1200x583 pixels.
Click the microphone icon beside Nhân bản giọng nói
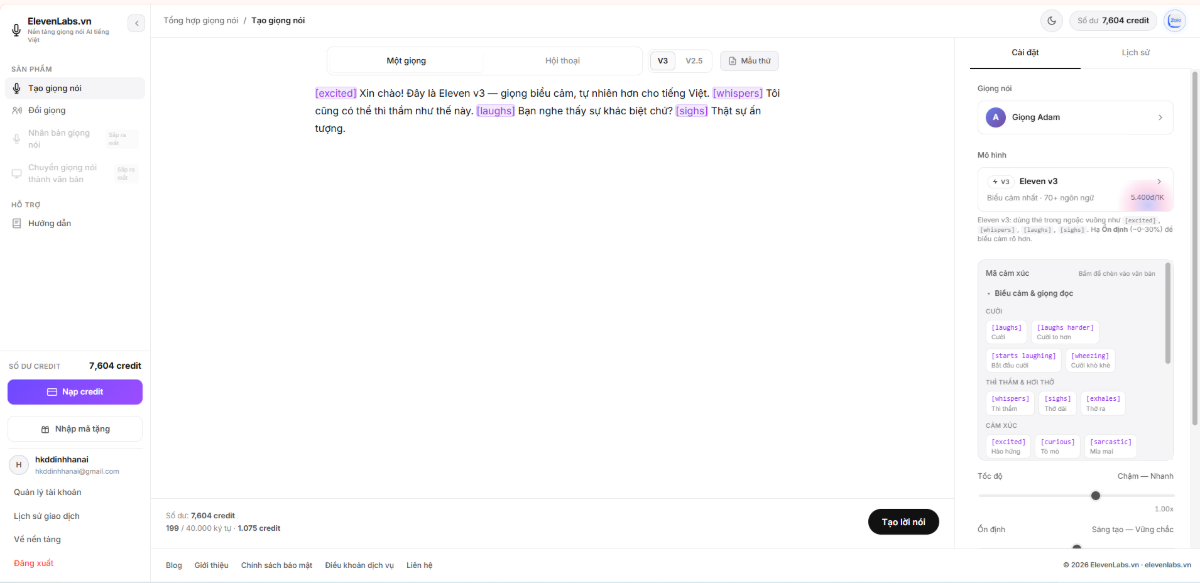coord(17,138)
